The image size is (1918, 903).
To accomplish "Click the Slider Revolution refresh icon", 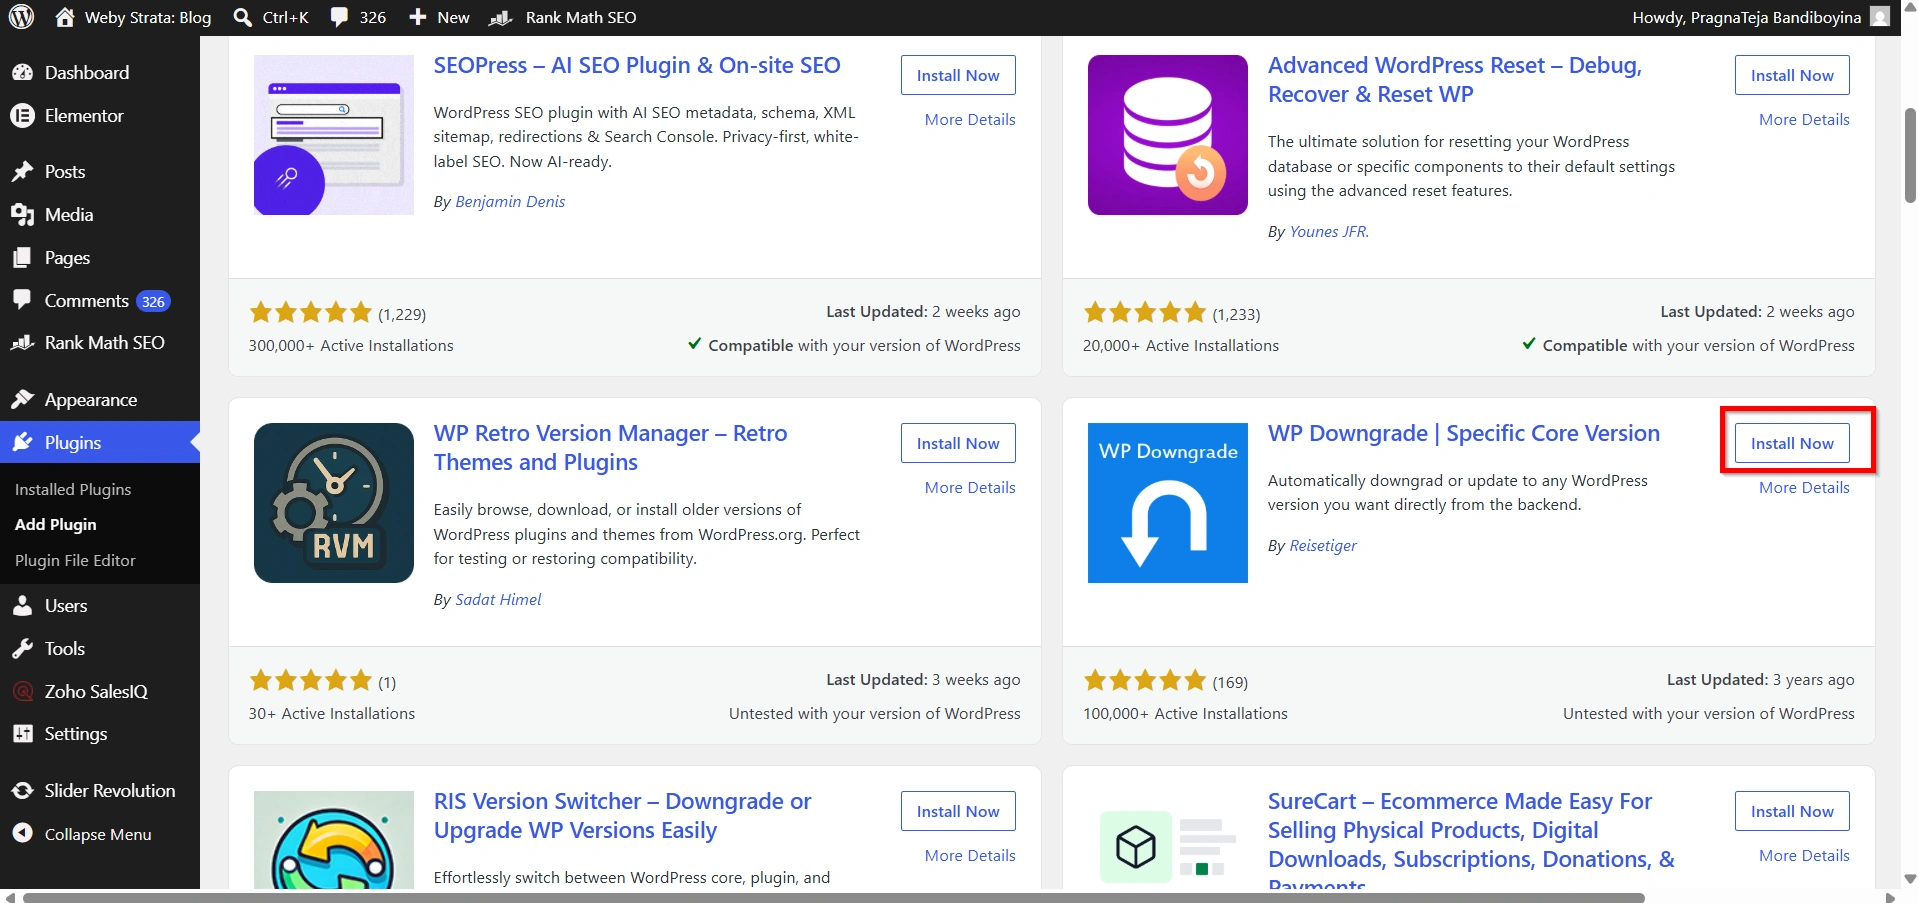I will 22,791.
